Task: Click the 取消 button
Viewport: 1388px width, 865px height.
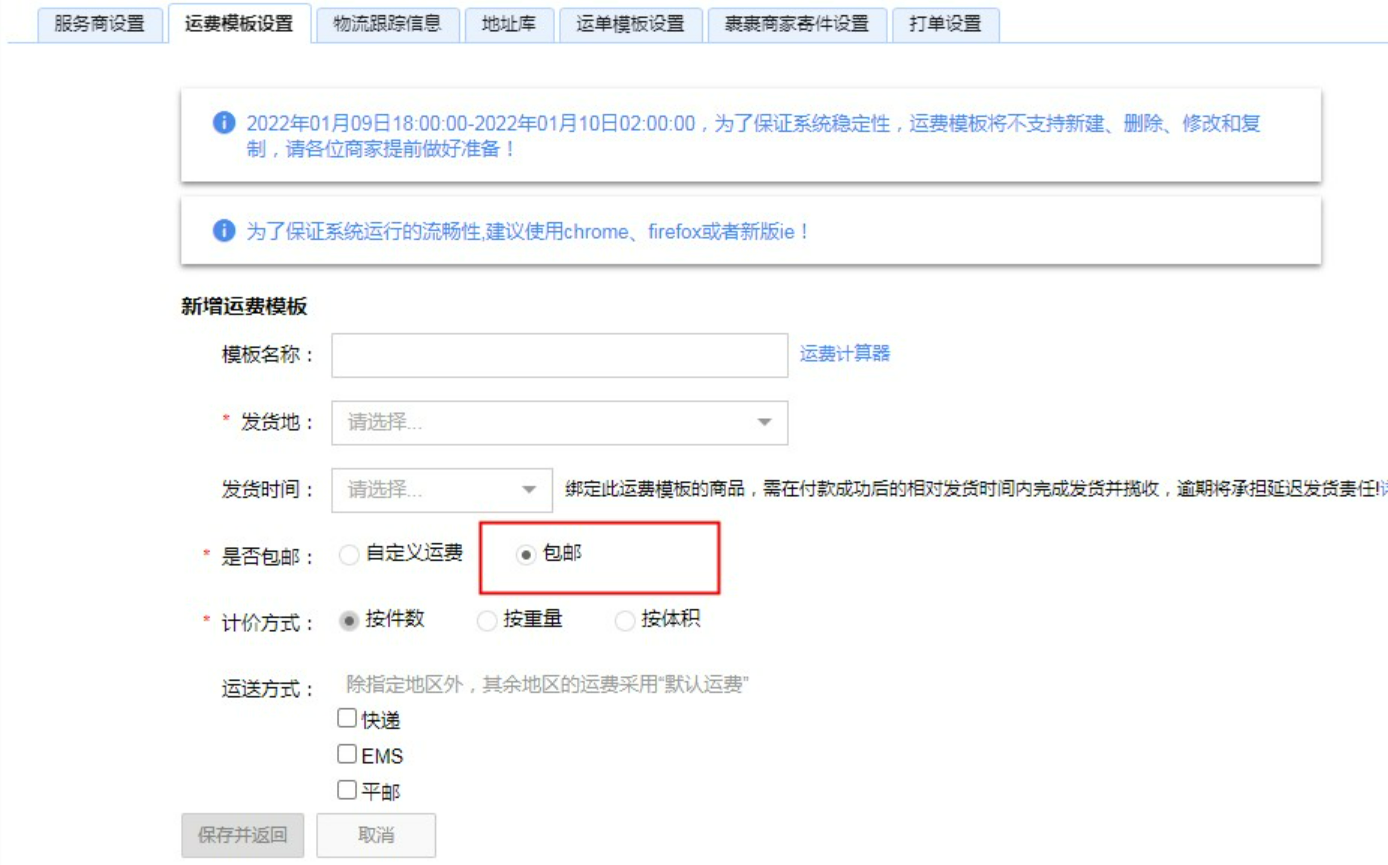Action: [376, 835]
